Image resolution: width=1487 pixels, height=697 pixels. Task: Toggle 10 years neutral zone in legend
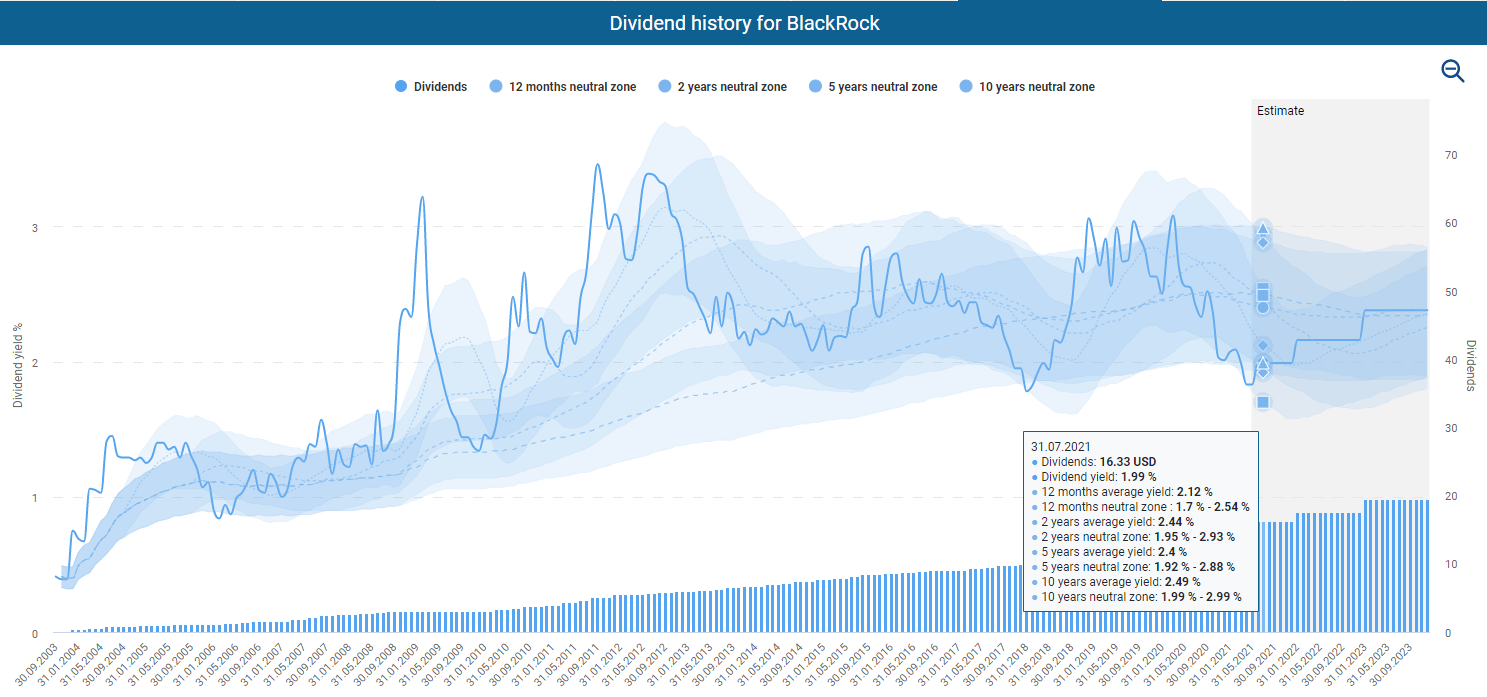click(x=1027, y=87)
